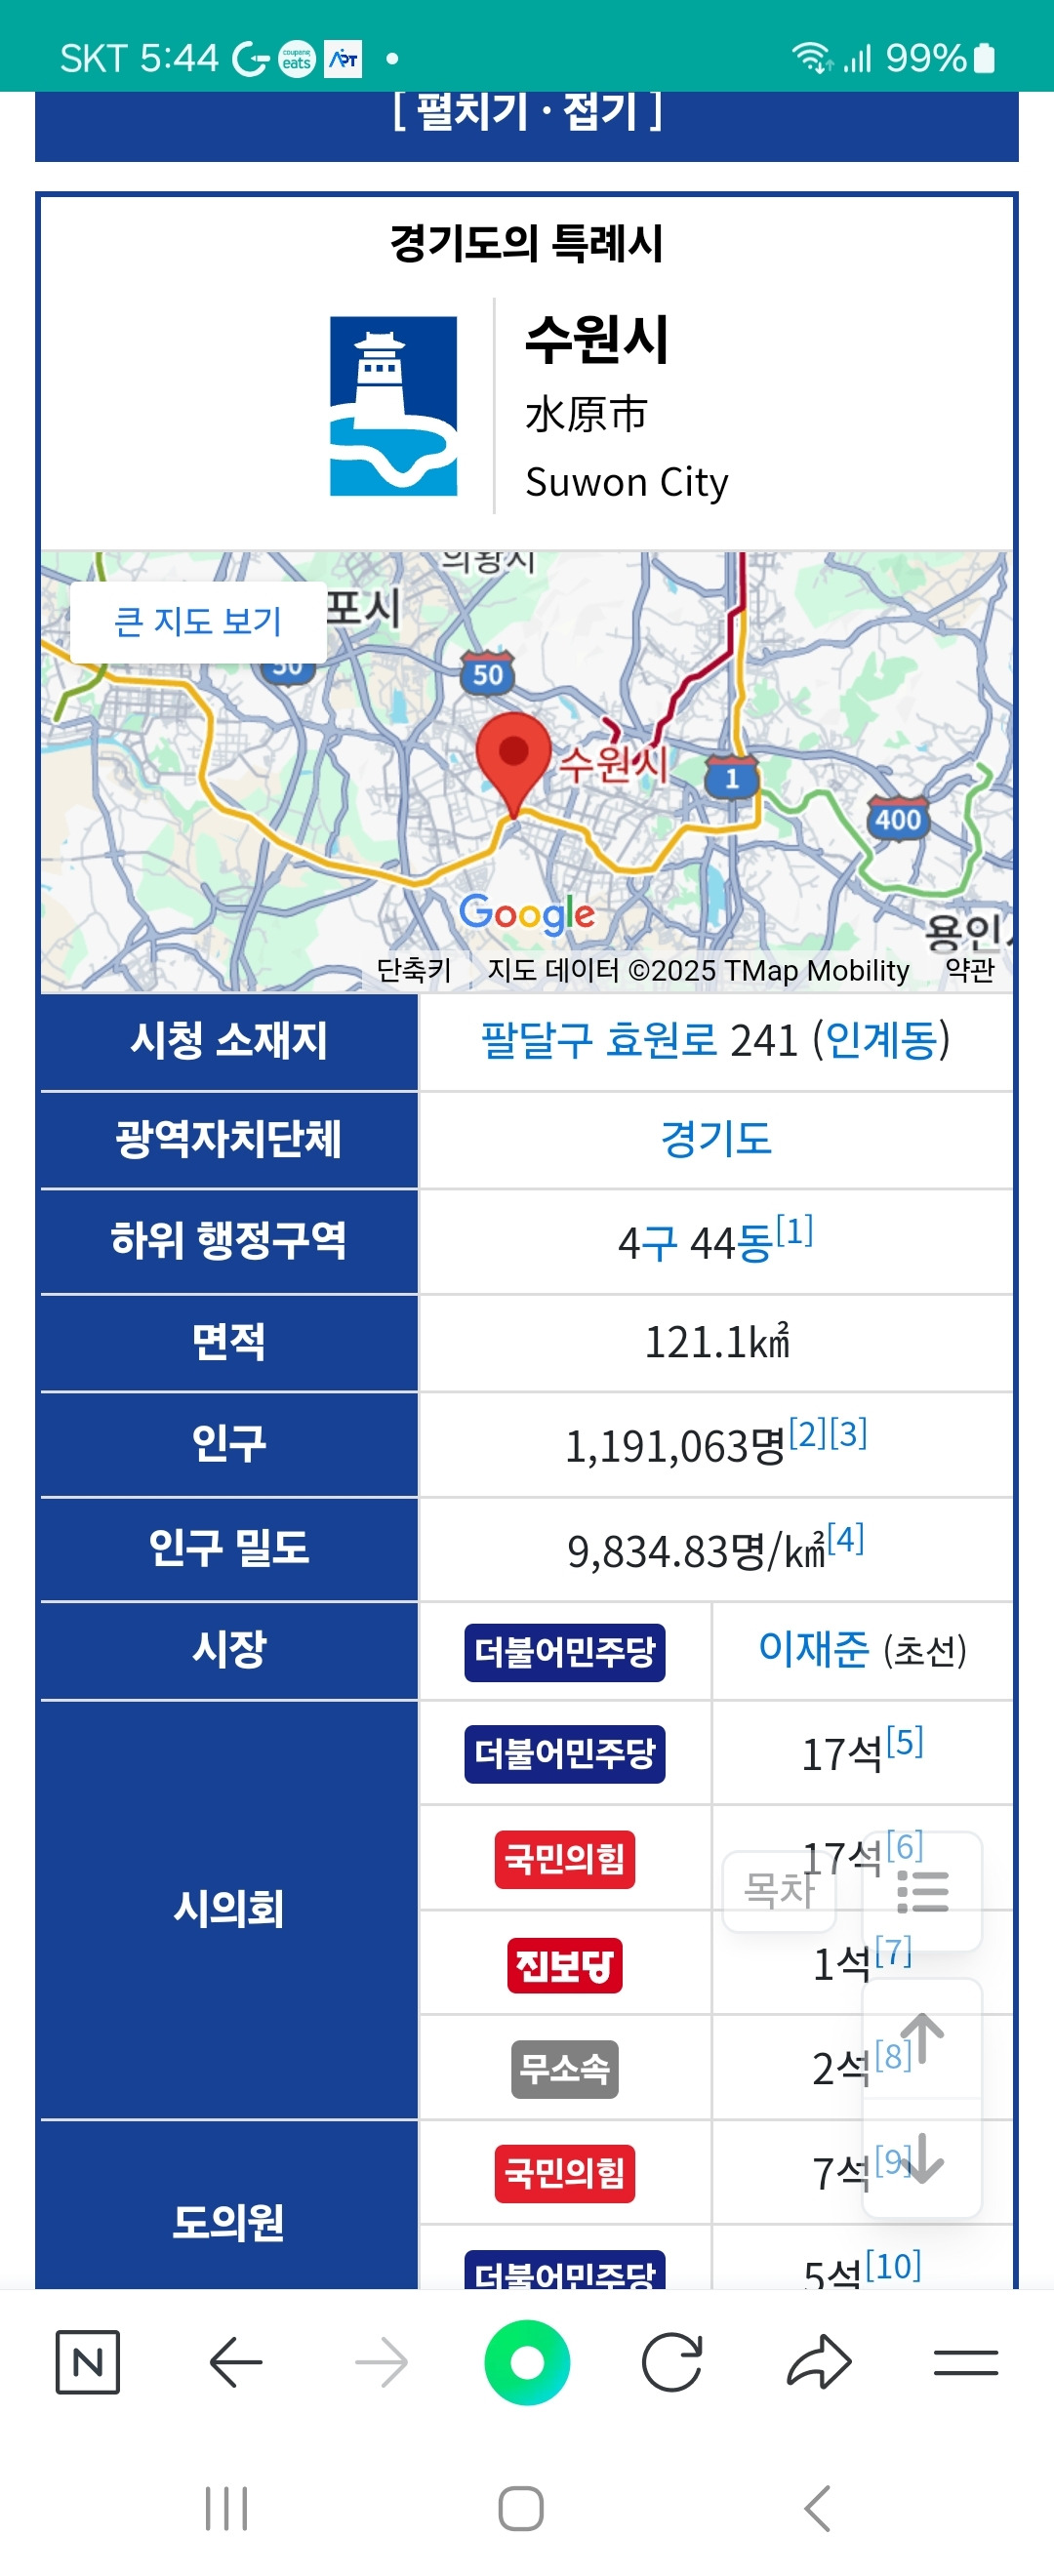Go back with the browser back arrow
This screenshot has width=1054, height=2576.
click(236, 2362)
